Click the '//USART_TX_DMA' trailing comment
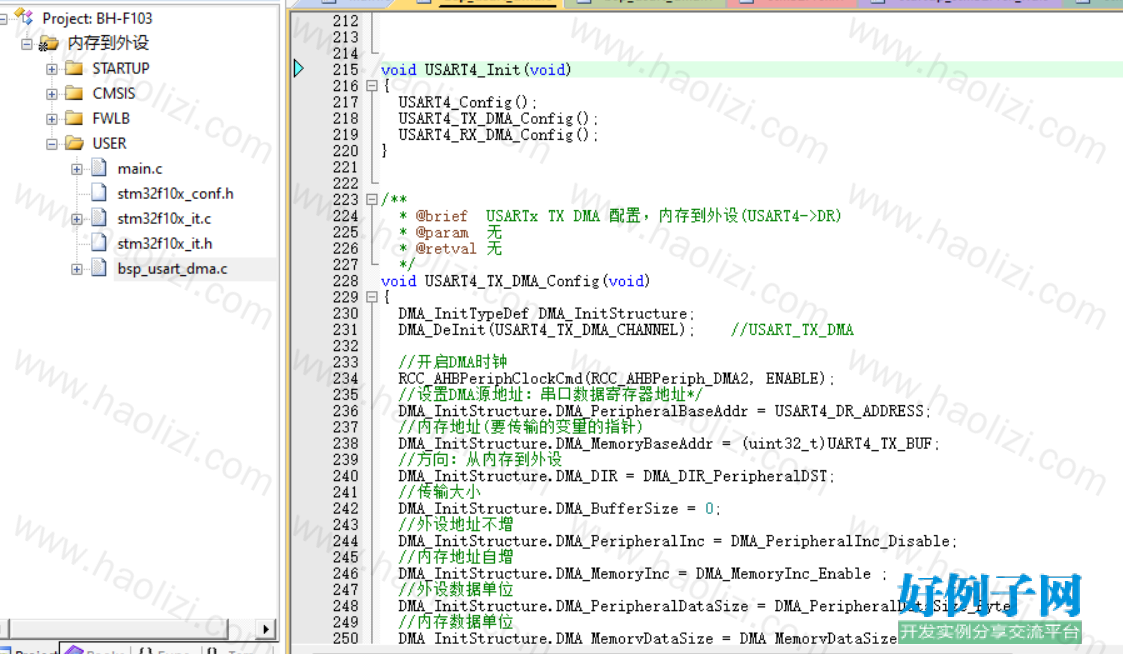 click(x=792, y=330)
